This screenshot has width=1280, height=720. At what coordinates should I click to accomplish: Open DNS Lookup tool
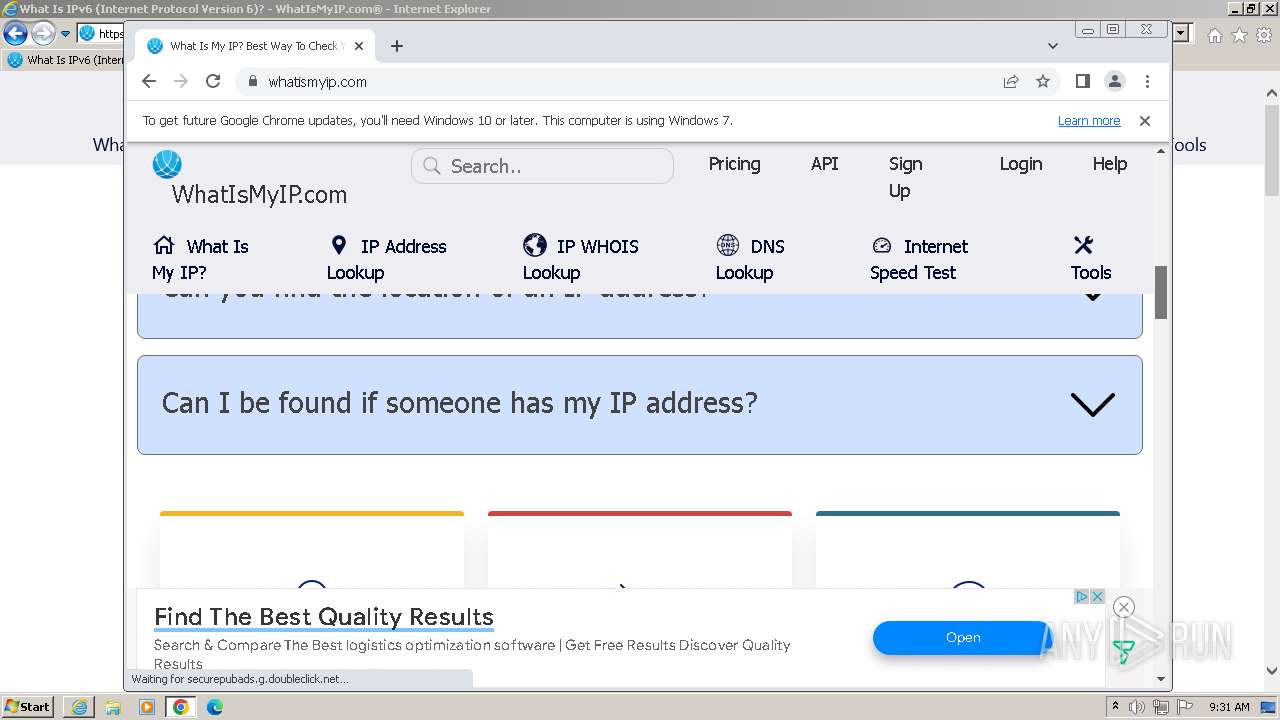tap(750, 259)
